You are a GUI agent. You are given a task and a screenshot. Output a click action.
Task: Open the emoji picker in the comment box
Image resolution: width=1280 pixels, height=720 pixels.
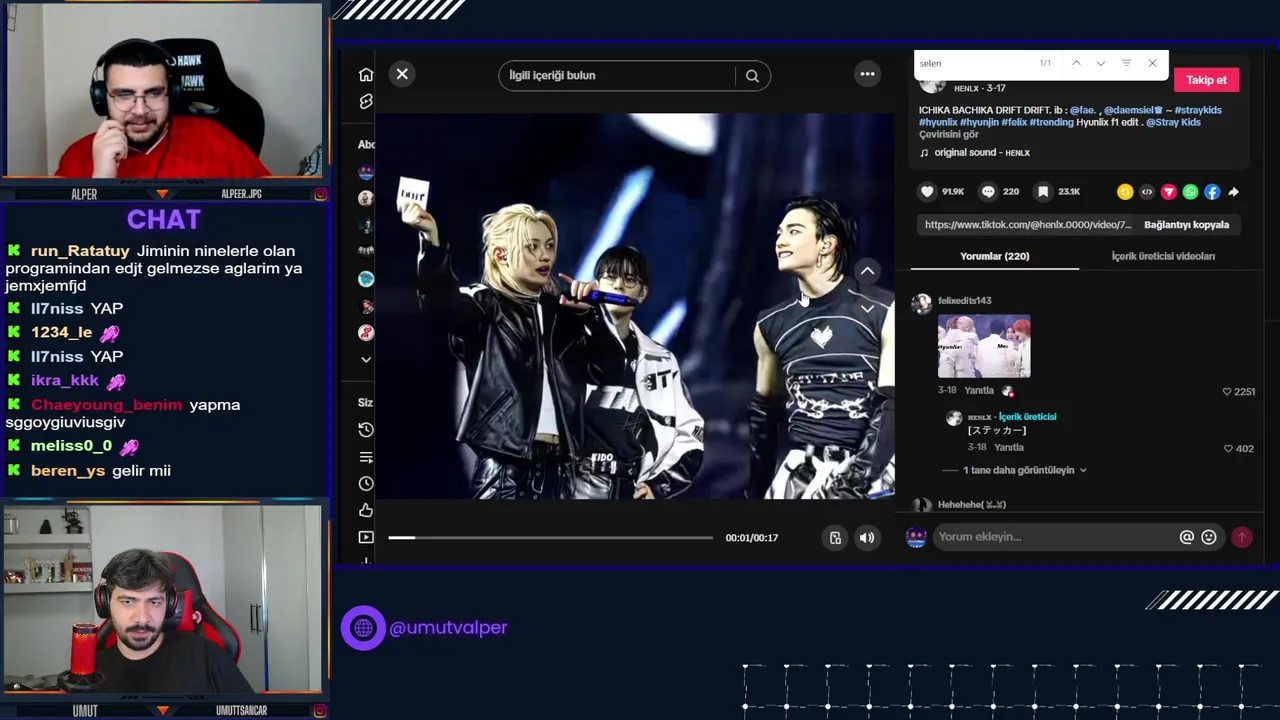click(1209, 537)
